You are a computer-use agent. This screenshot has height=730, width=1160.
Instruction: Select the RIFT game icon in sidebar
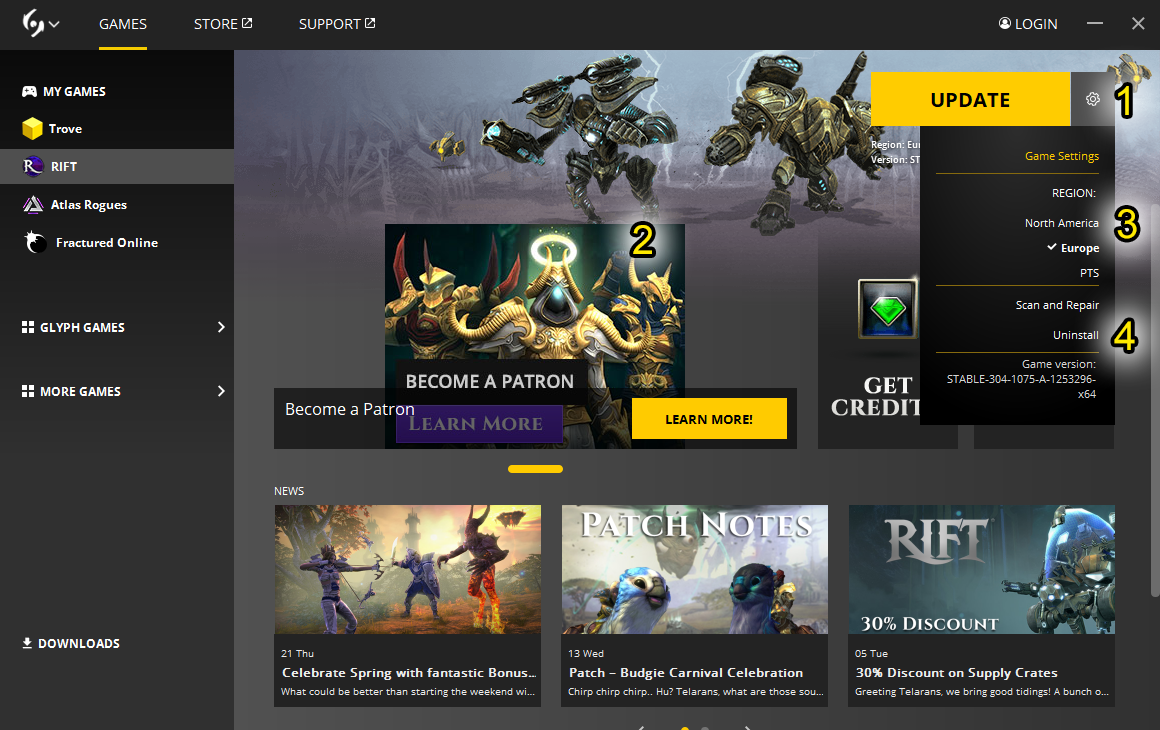[32, 166]
